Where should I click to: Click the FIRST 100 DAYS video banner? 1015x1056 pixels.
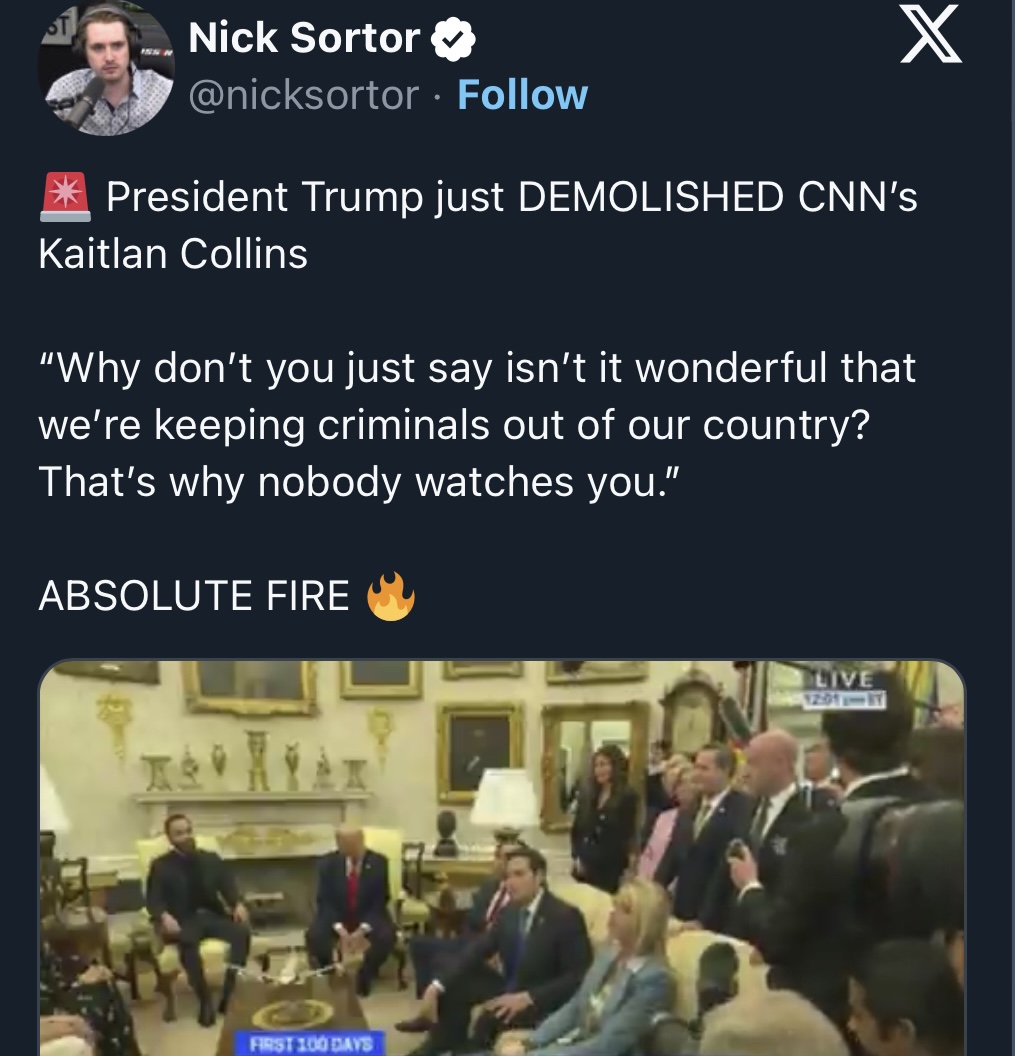[312, 1044]
